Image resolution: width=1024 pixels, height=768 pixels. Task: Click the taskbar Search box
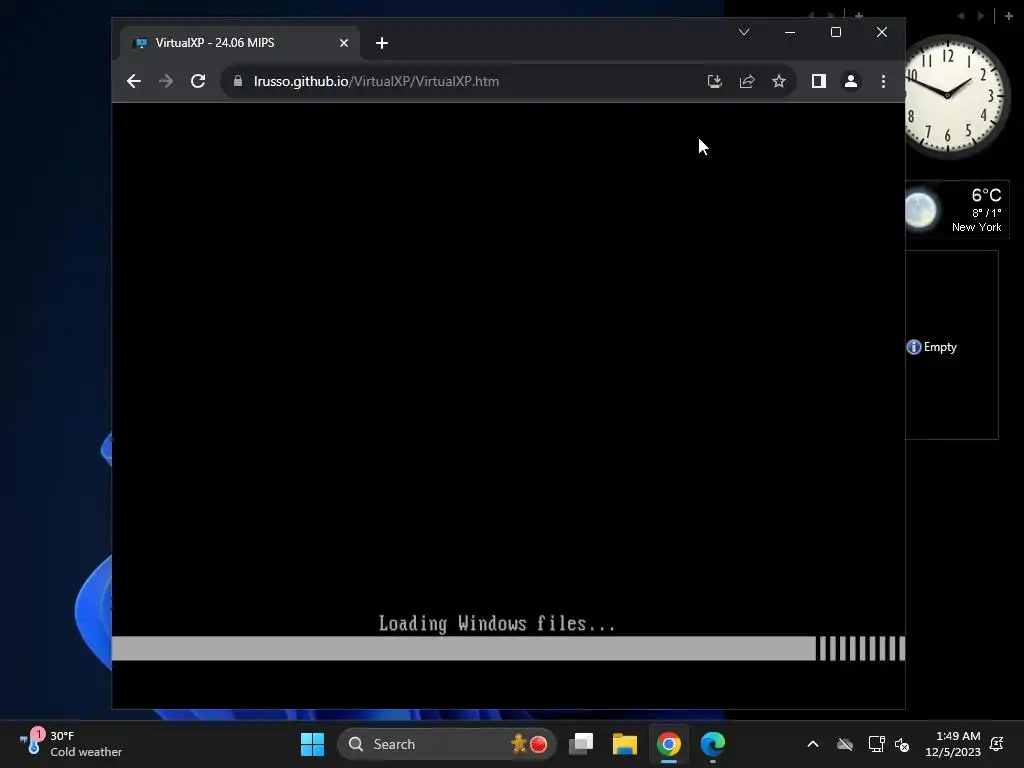(447, 744)
